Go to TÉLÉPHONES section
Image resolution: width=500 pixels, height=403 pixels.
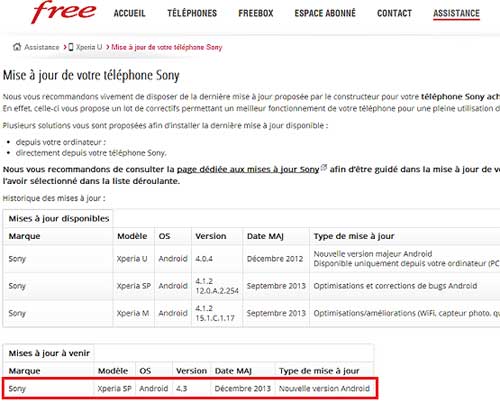(192, 14)
